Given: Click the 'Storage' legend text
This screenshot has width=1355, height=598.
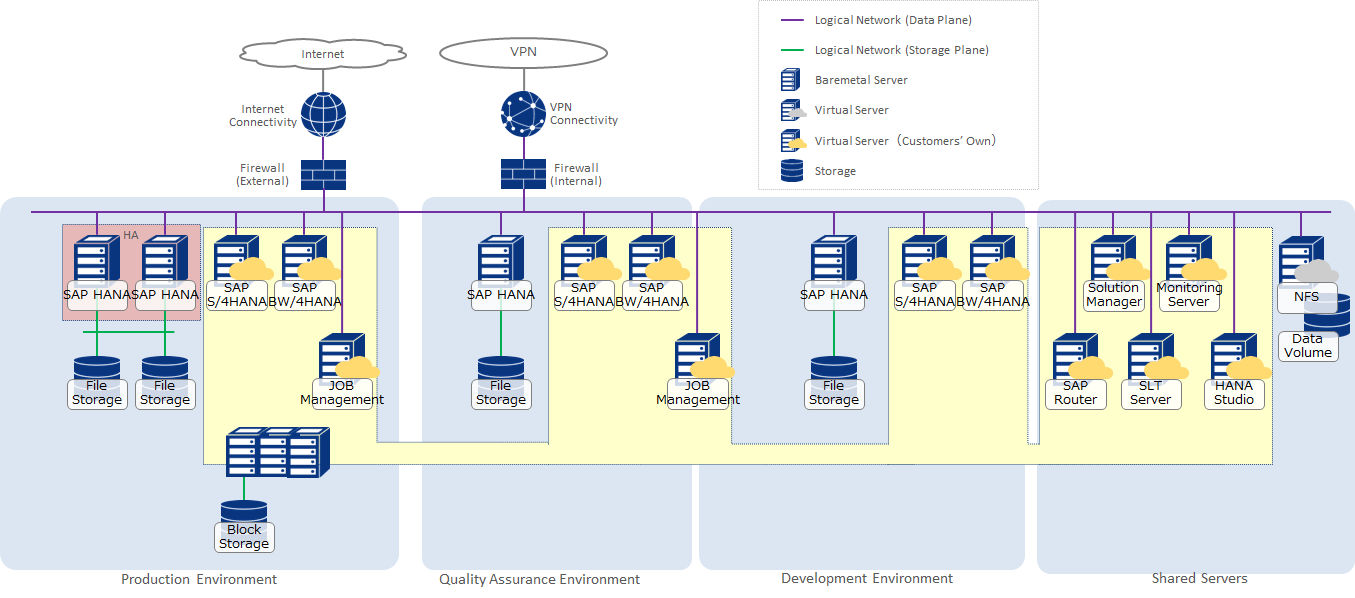Looking at the screenshot, I should point(835,171).
